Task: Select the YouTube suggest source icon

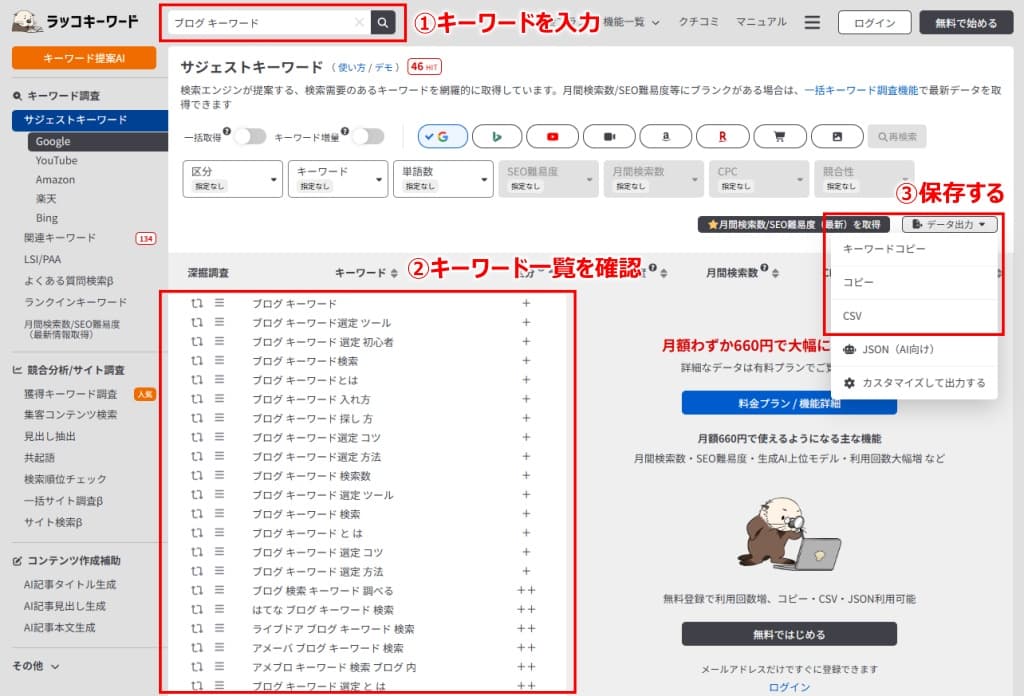Action: [x=553, y=135]
